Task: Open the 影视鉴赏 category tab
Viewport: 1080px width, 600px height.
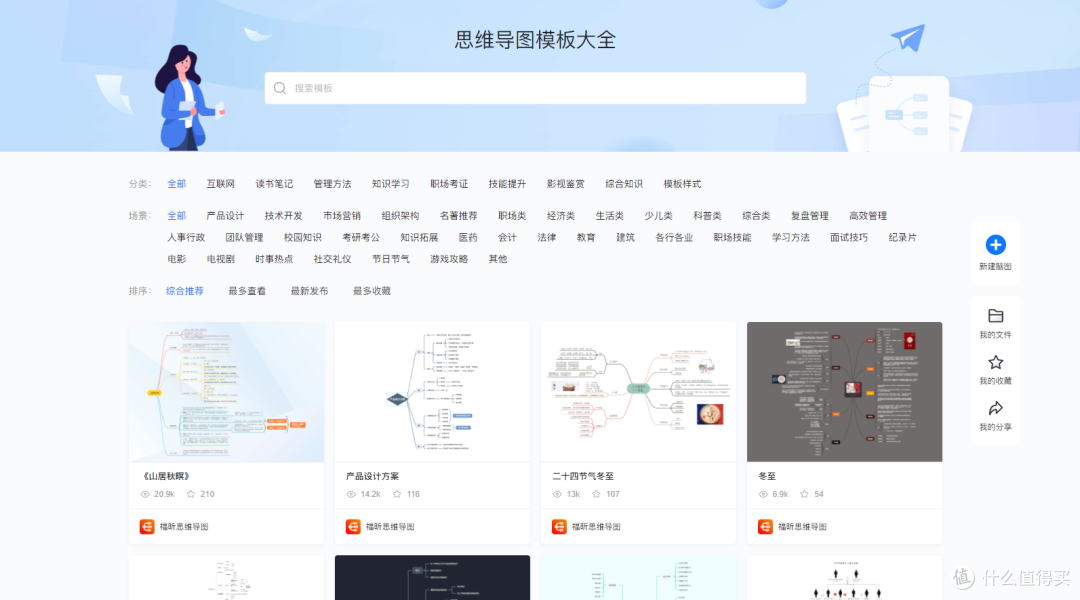Action: coord(565,184)
